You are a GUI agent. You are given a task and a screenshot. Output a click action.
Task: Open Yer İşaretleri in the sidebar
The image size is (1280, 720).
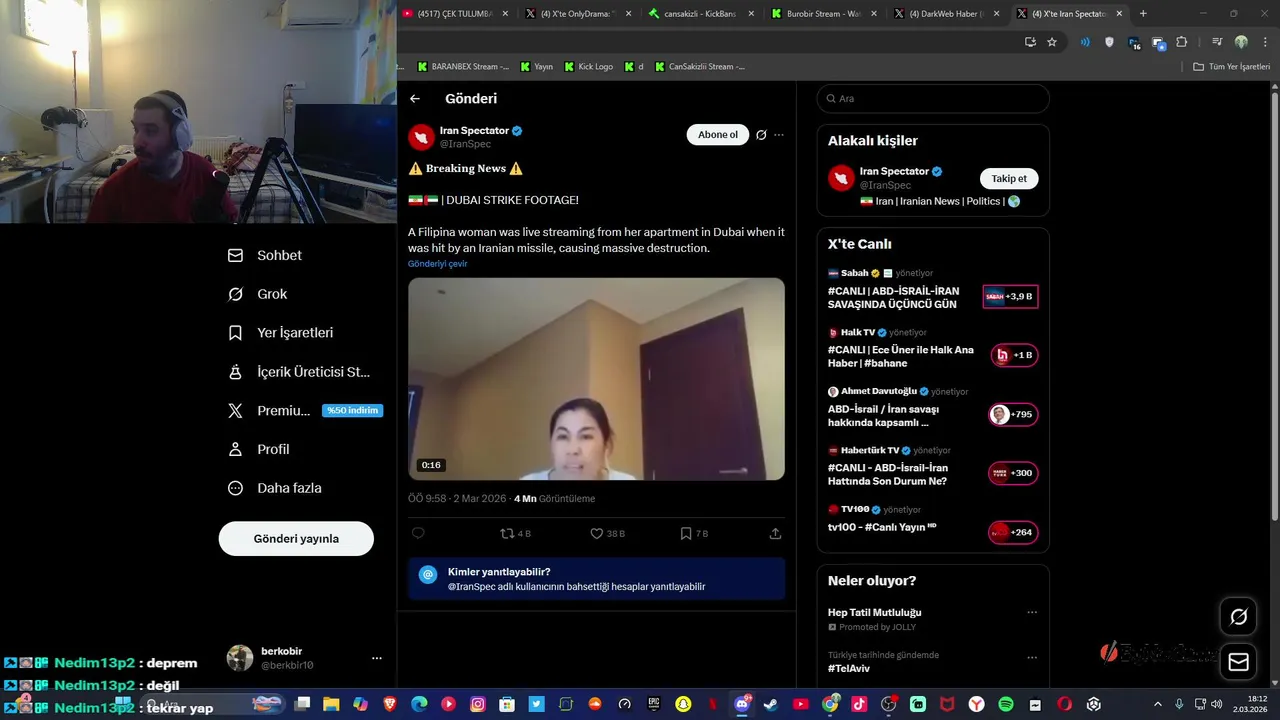280,333
